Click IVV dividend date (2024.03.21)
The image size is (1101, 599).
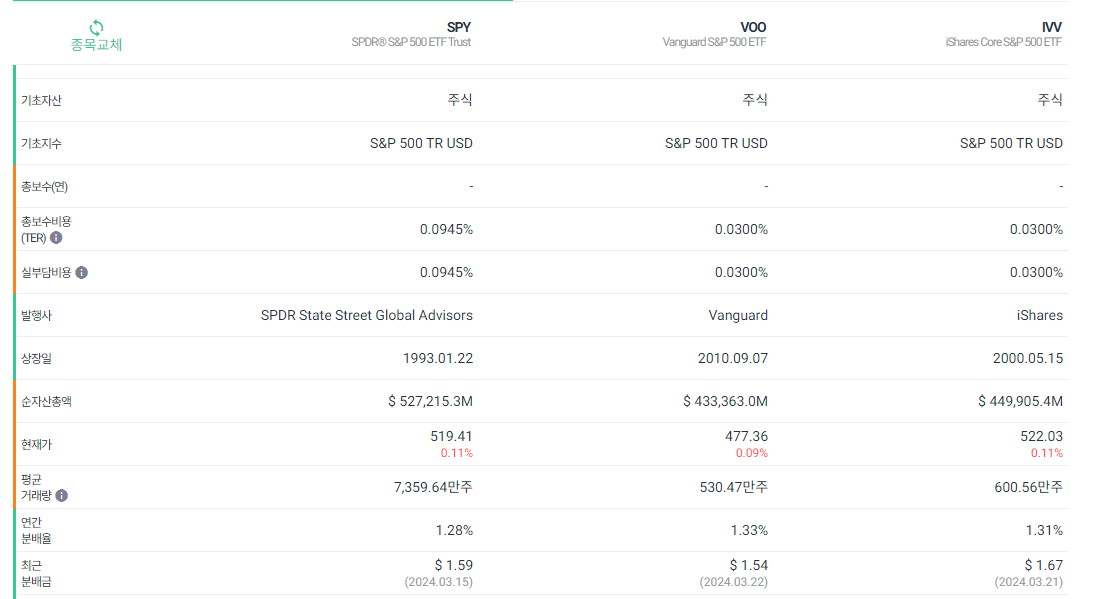(1029, 582)
